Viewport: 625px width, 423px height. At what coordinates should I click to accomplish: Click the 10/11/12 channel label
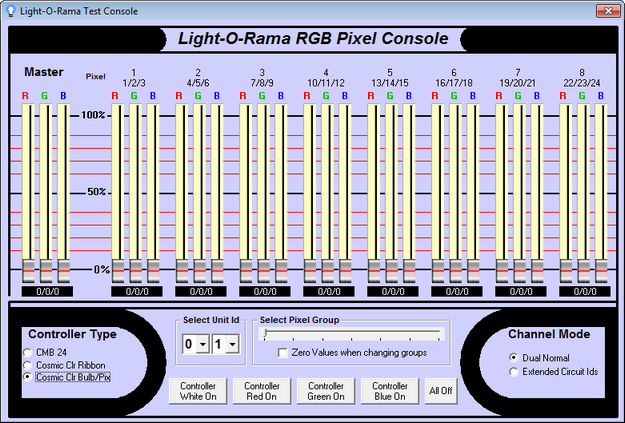(326, 83)
